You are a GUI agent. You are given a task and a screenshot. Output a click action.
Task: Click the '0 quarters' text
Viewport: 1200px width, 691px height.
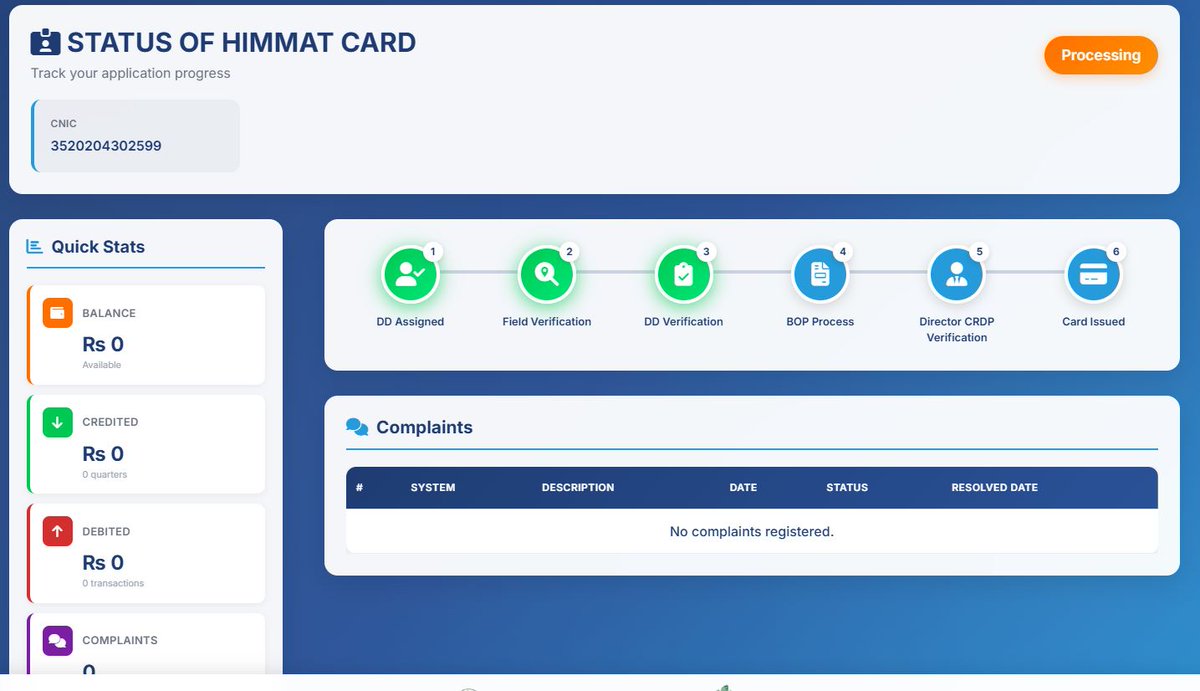pos(105,475)
